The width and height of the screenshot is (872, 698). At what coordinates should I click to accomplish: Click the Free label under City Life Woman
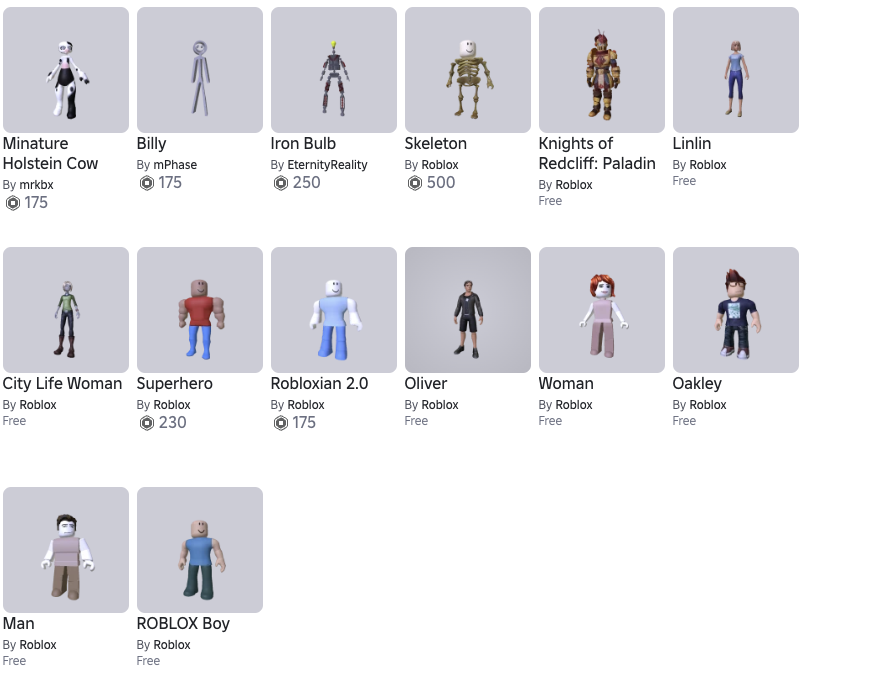(14, 421)
